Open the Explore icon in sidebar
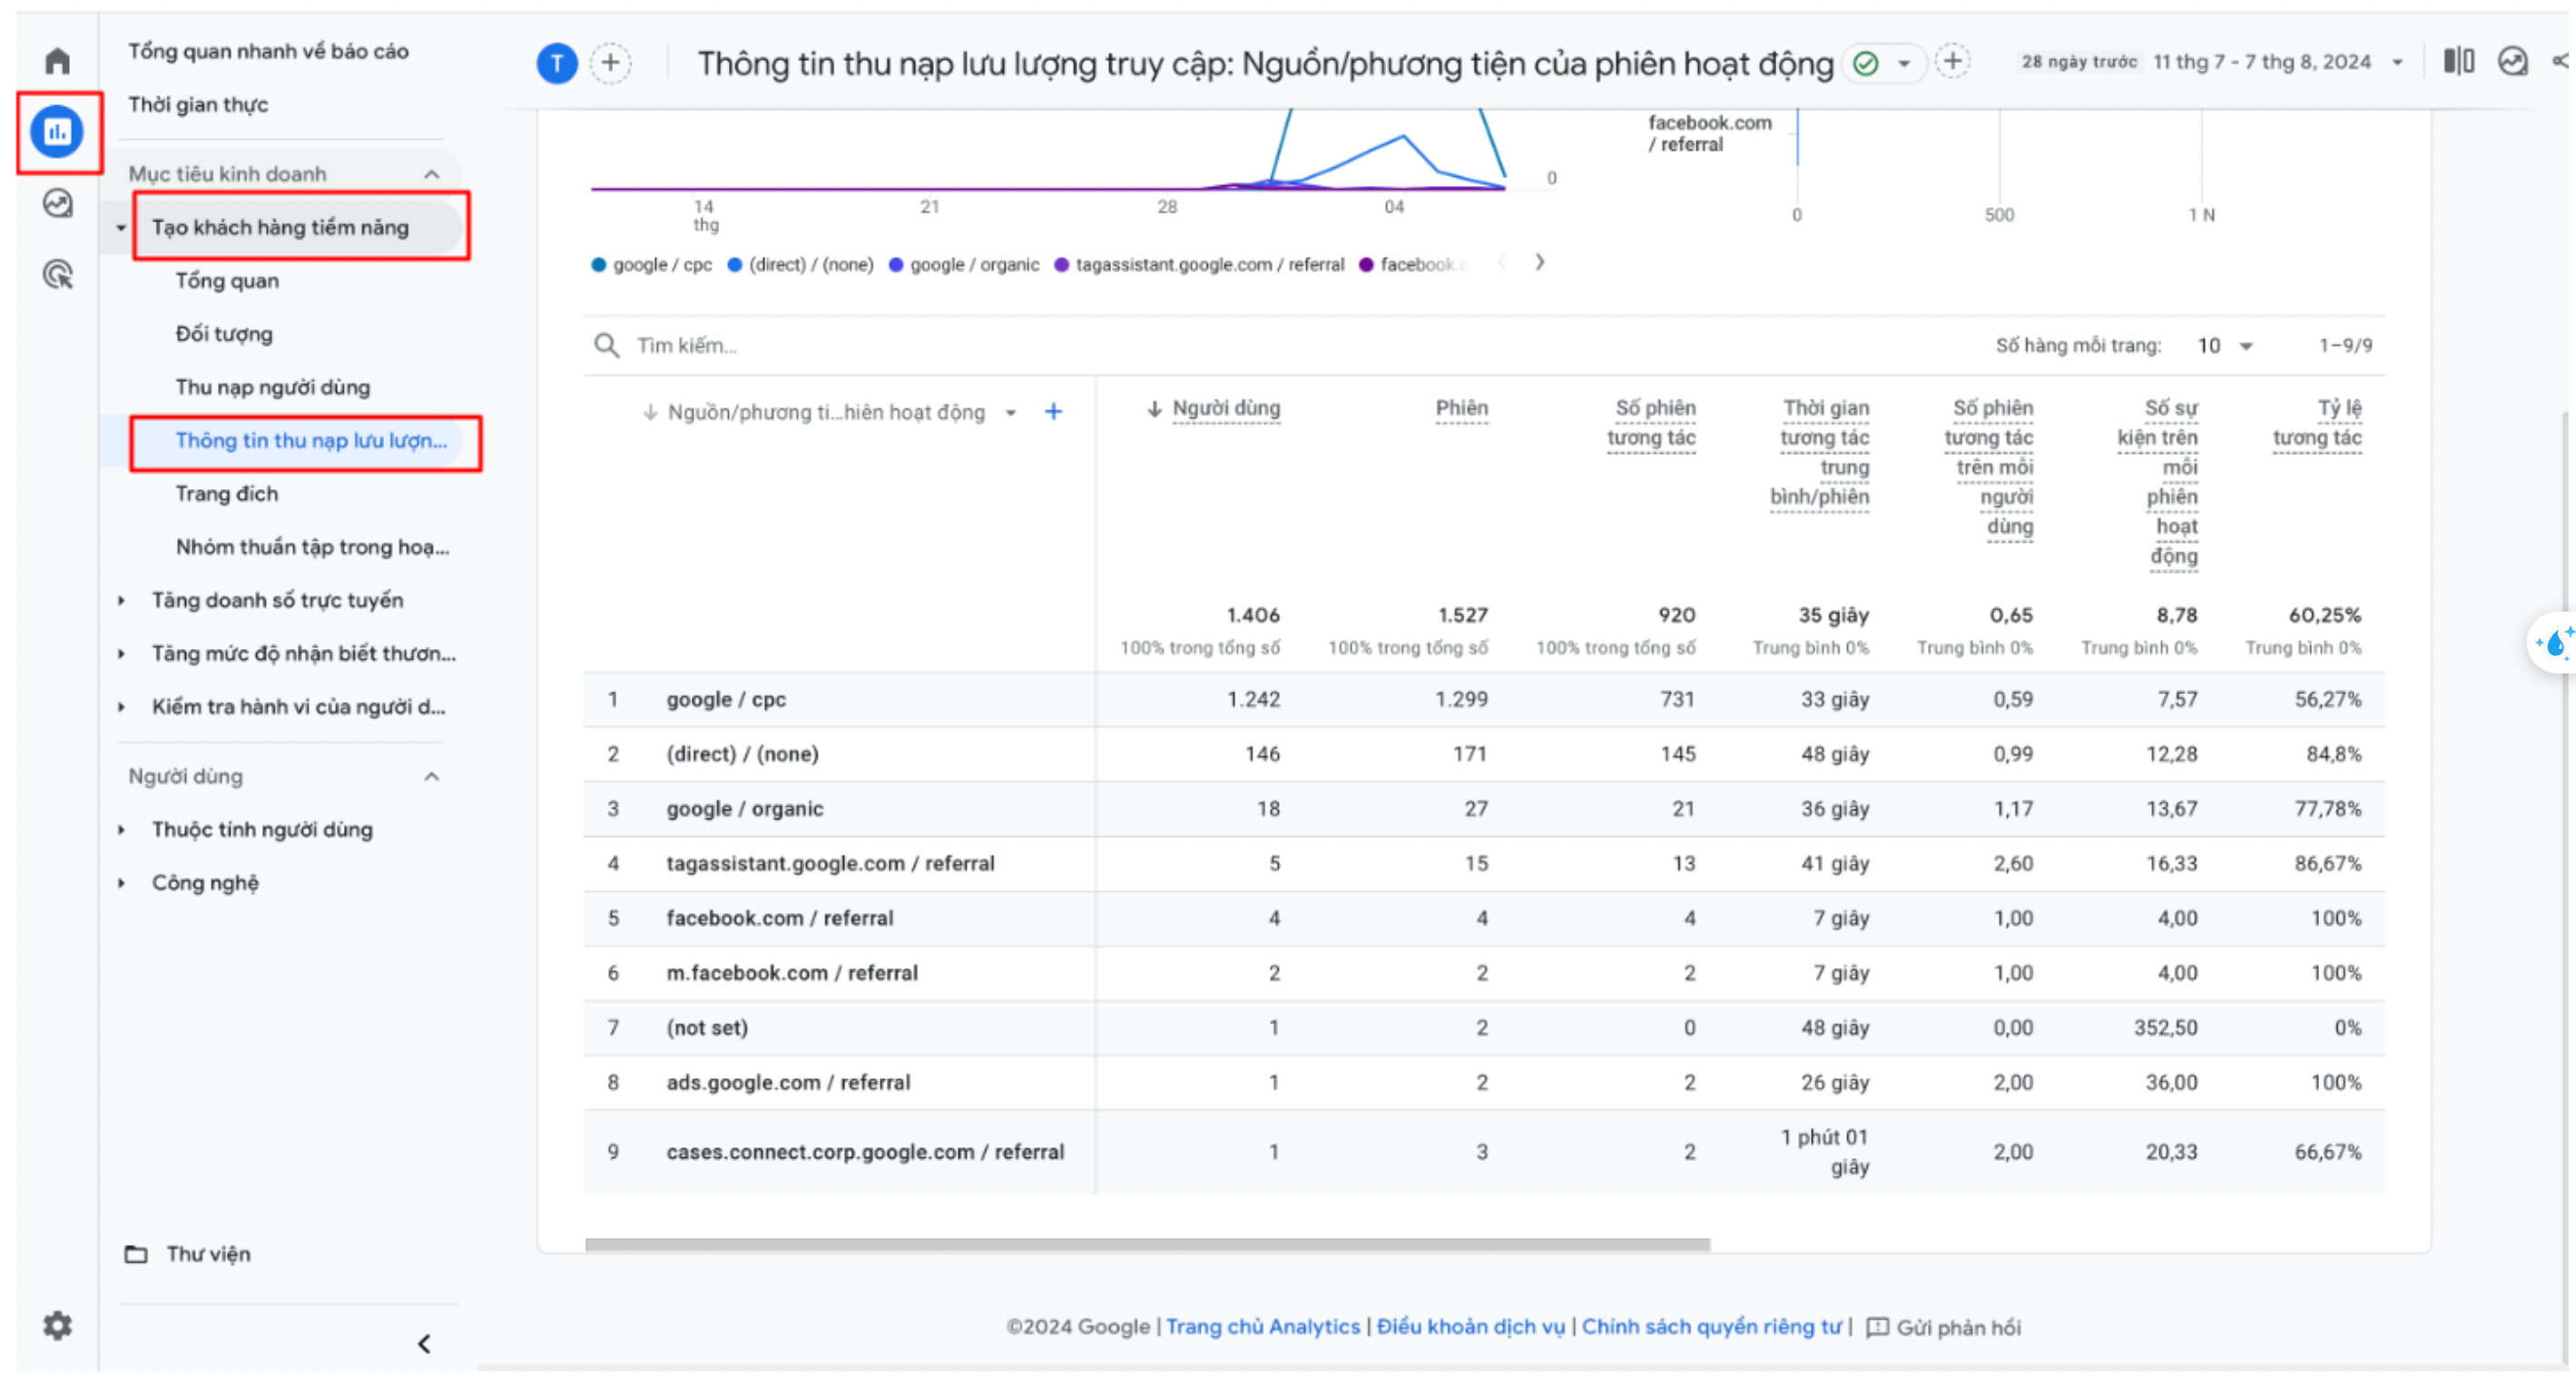The height and width of the screenshot is (1385, 2576). tap(57, 204)
